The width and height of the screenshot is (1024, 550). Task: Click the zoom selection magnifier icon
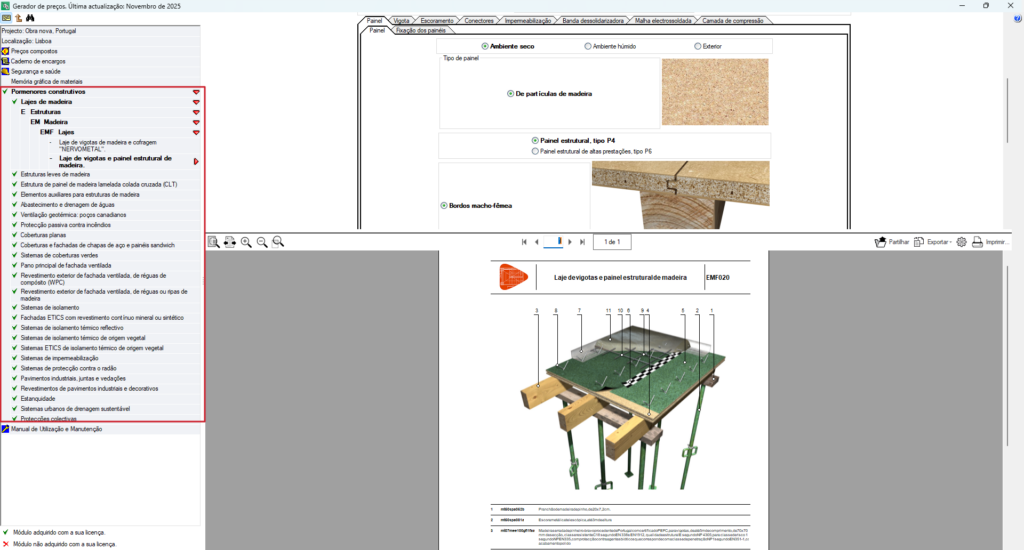tap(278, 242)
